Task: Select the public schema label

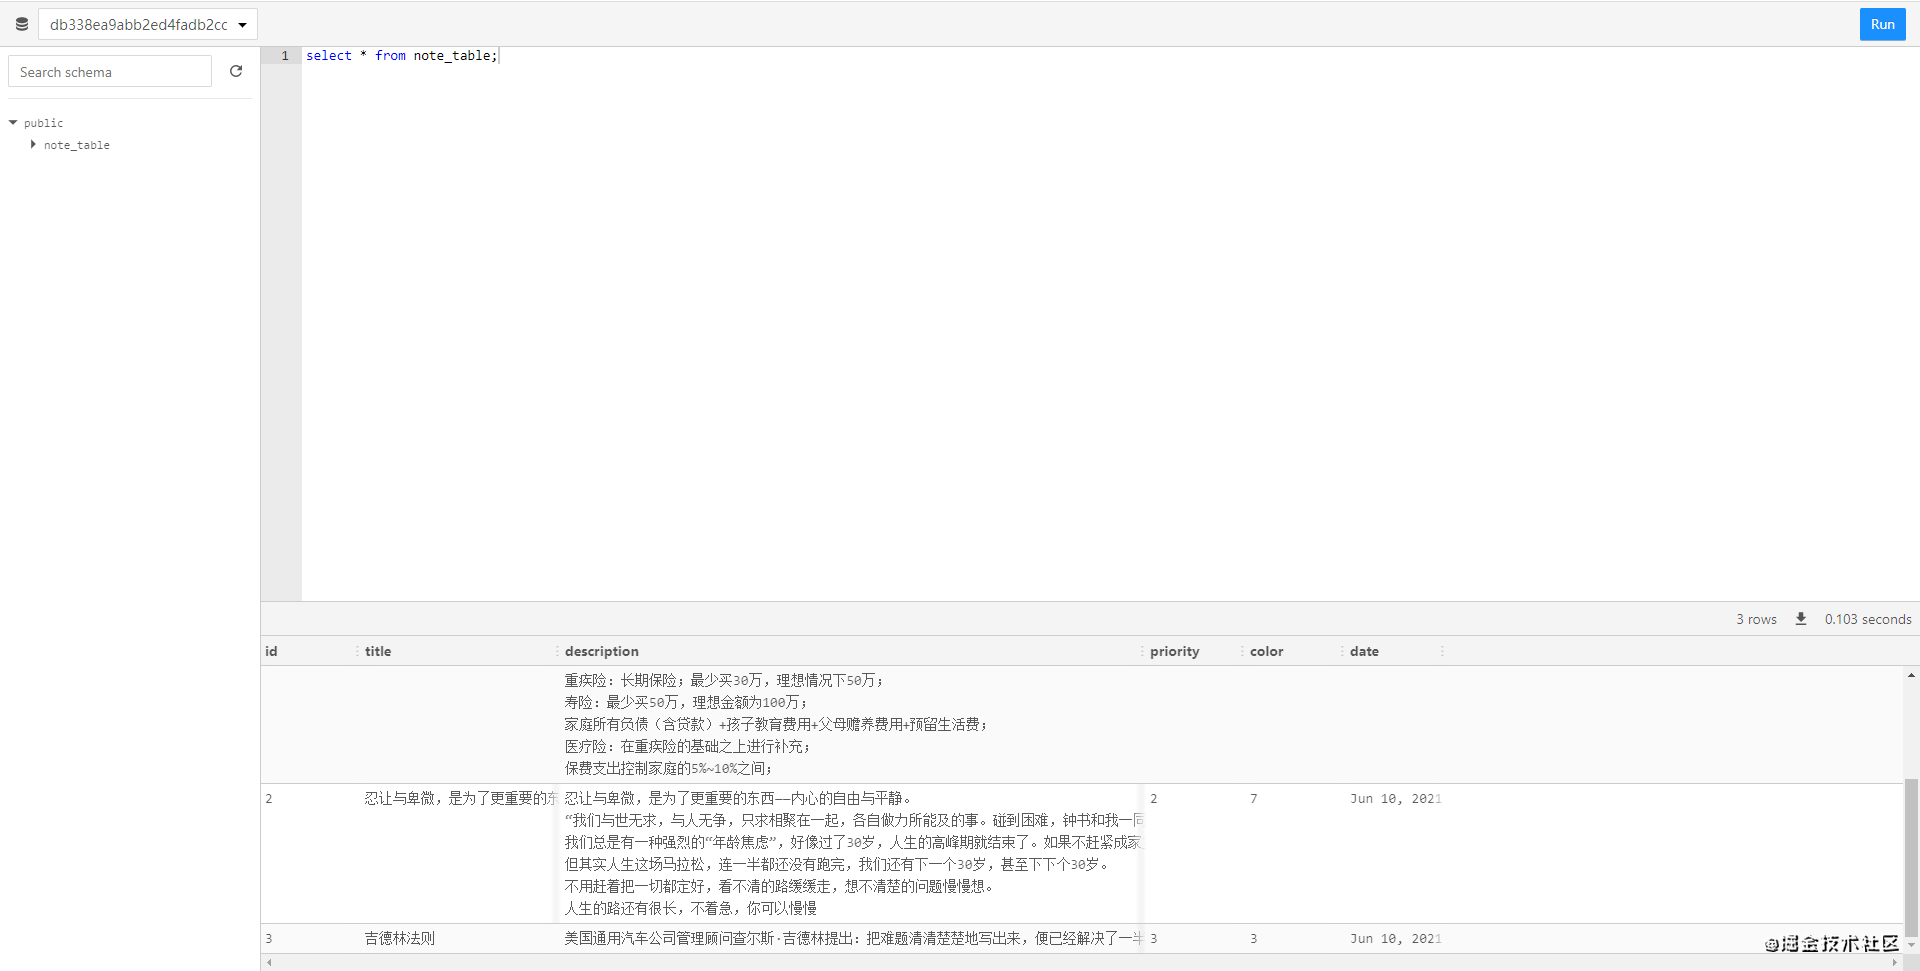Action: point(43,123)
